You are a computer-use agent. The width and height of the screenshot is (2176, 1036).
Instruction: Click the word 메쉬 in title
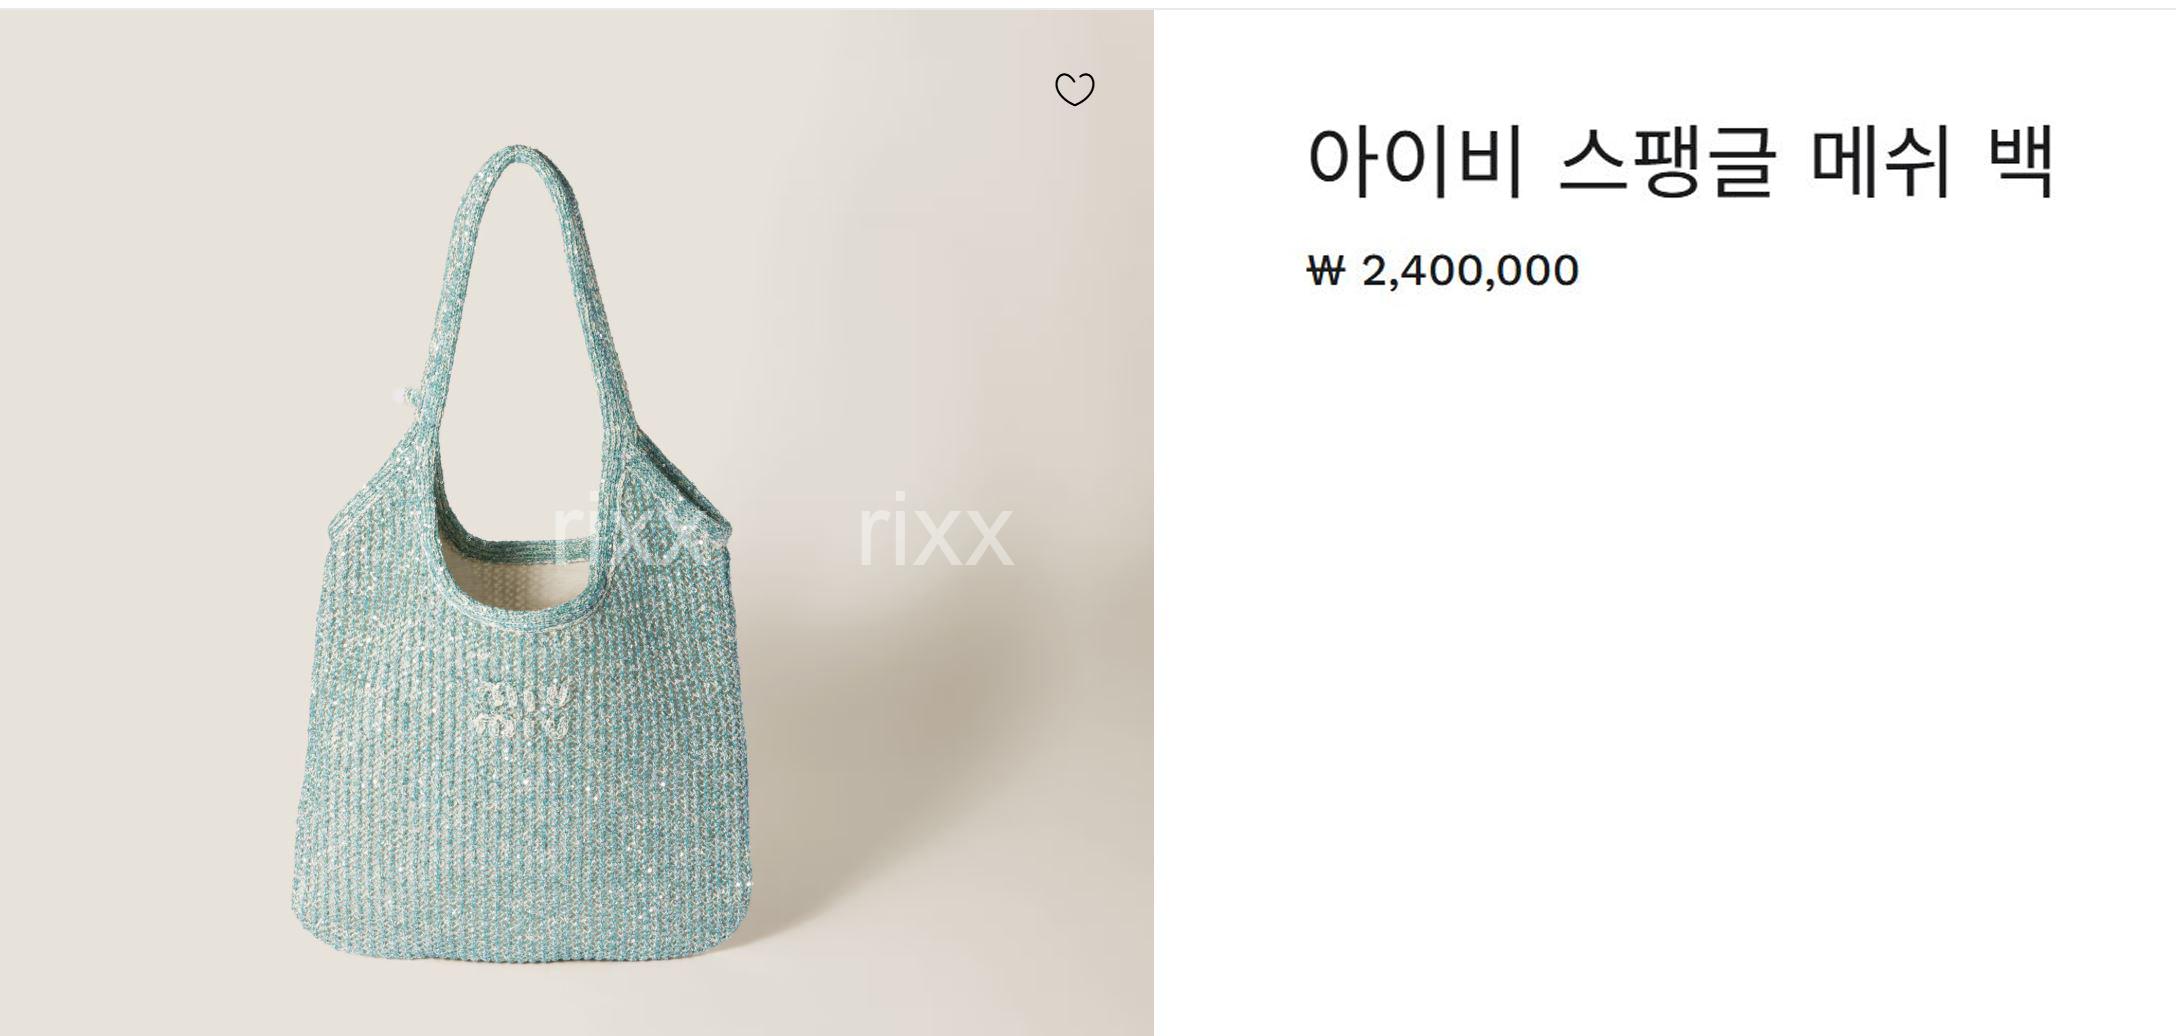1881,162
